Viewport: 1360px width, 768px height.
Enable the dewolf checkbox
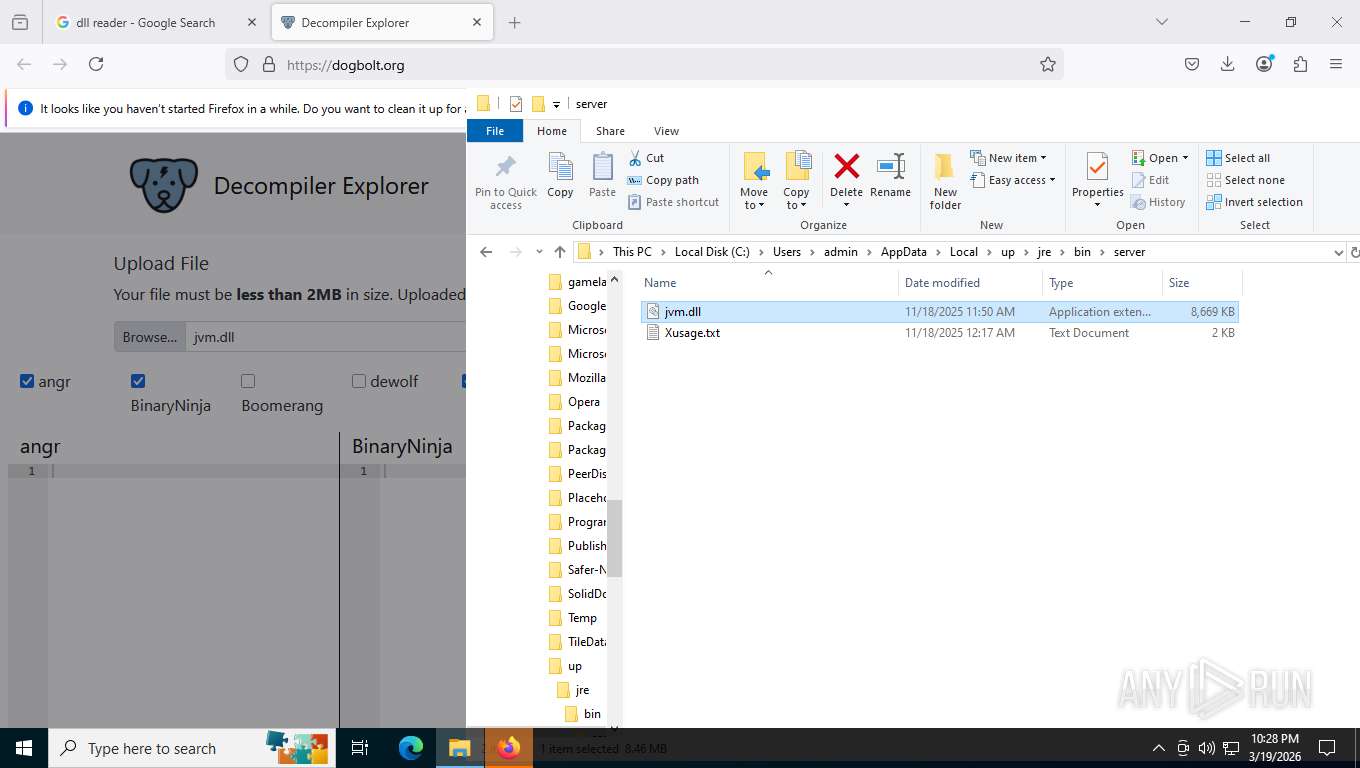[359, 381]
